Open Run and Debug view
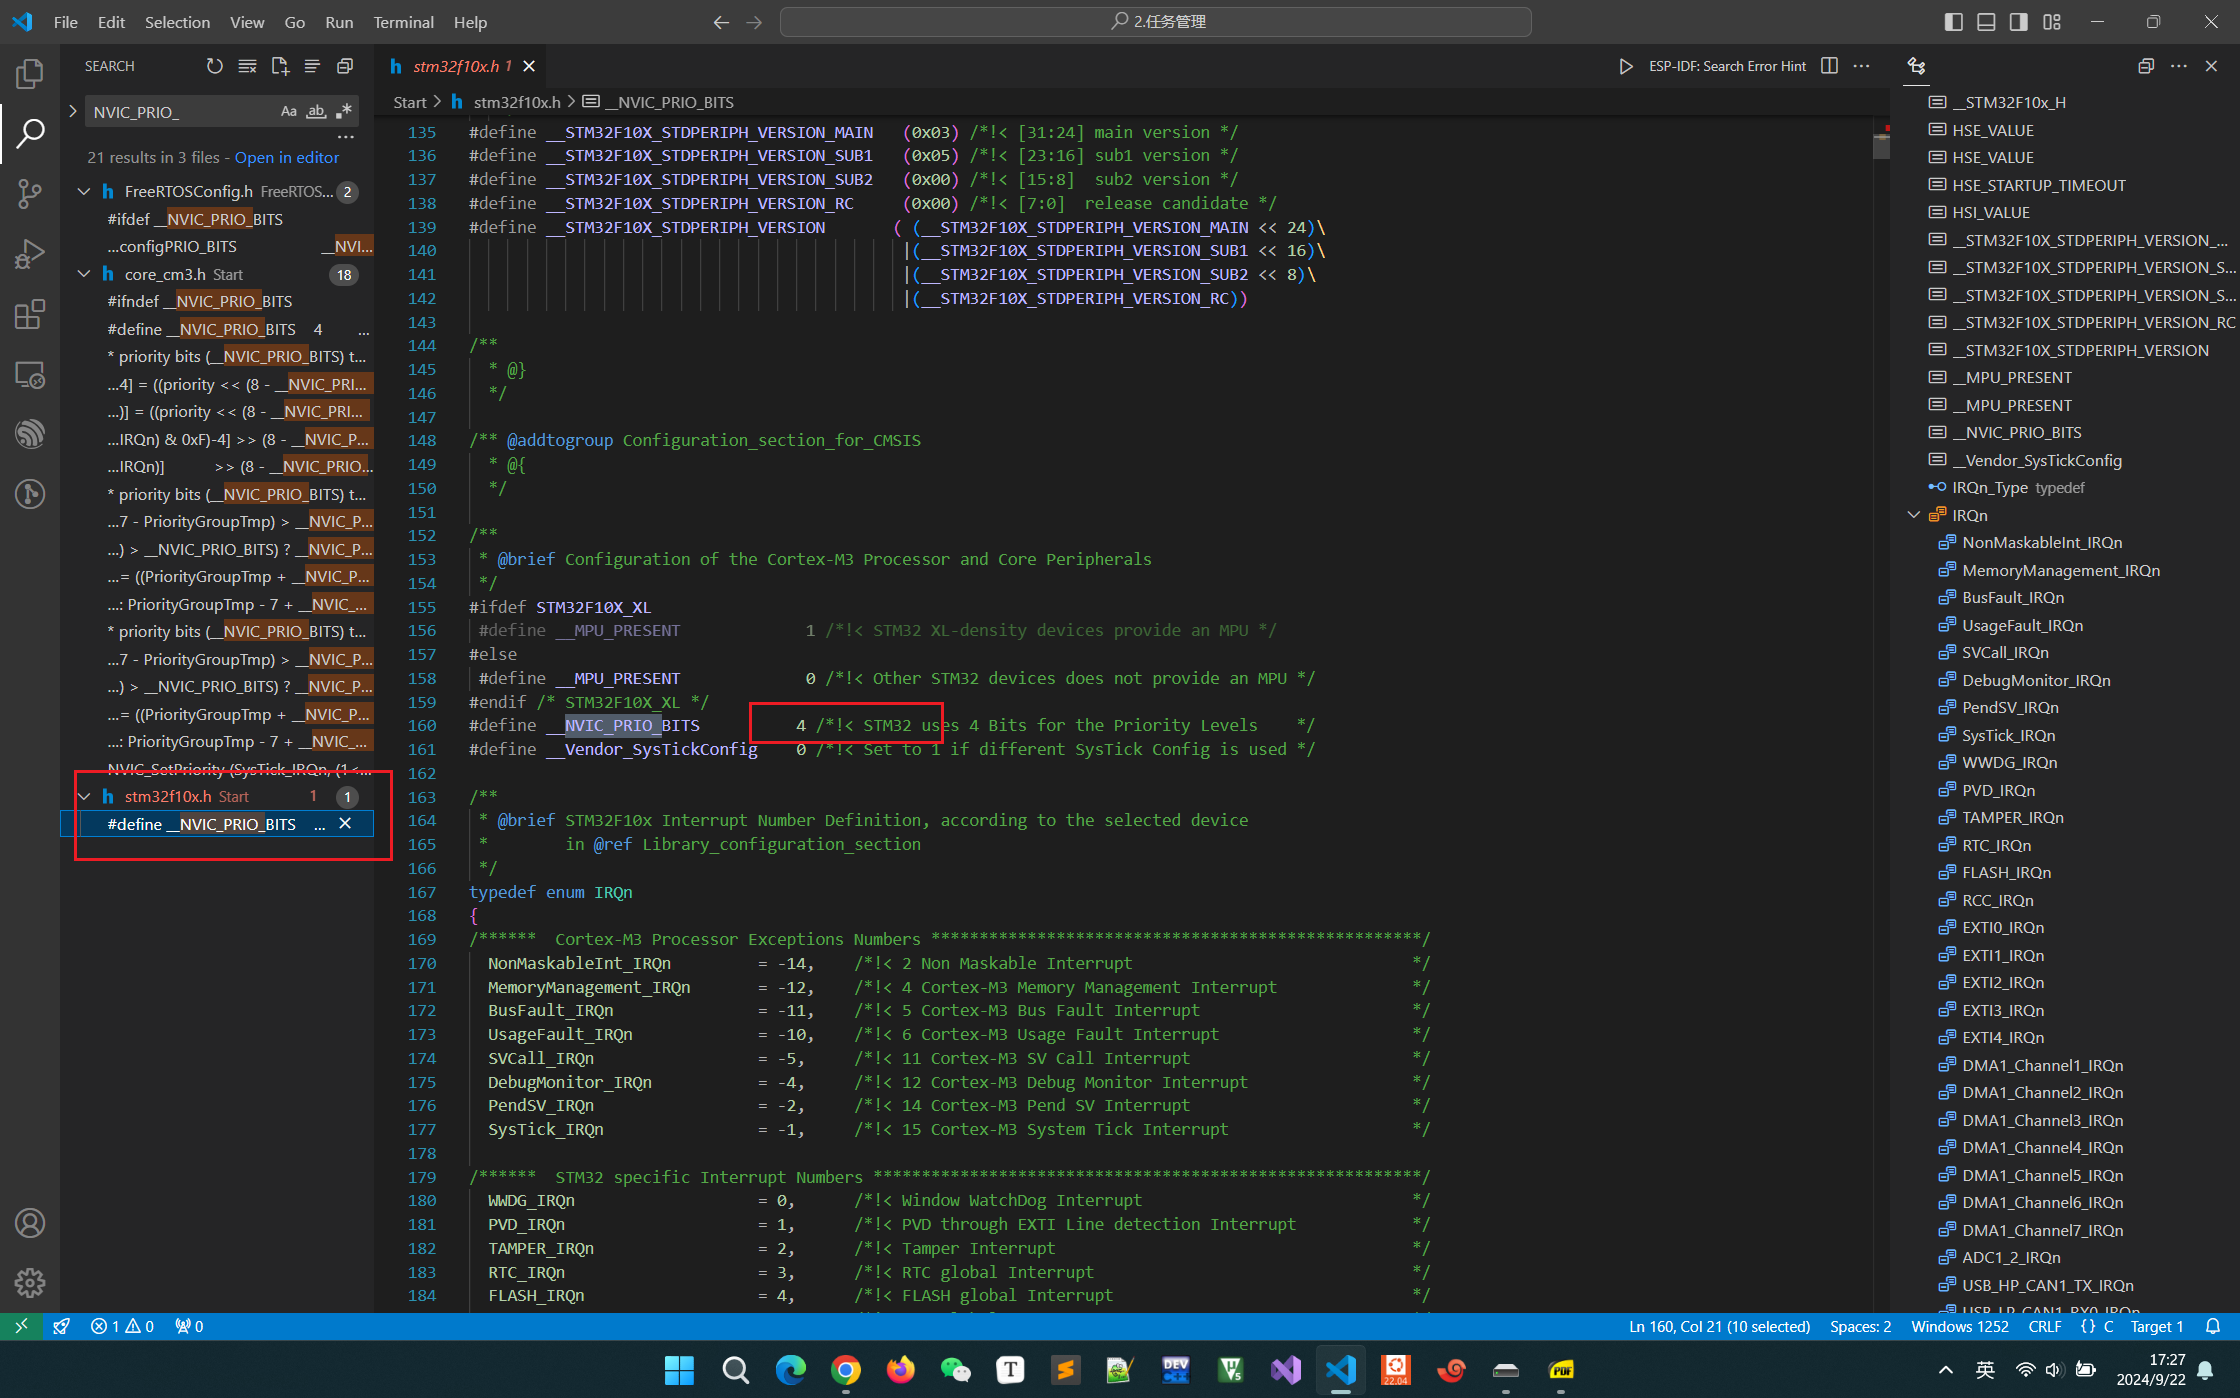 pyautogui.click(x=30, y=254)
